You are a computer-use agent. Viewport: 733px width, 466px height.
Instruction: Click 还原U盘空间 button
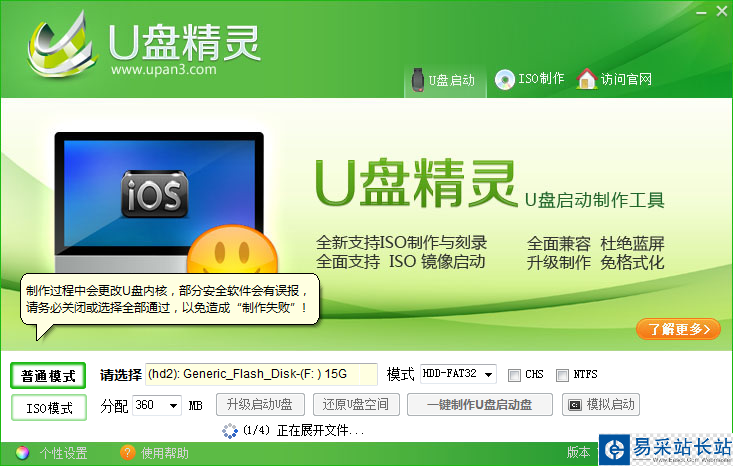[x=356, y=405]
